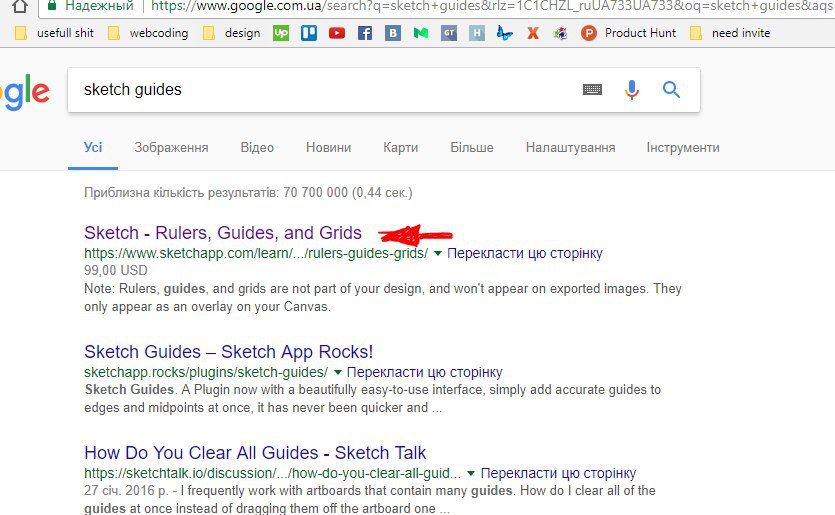Open the 'need invite' bookmarks folder
This screenshot has height=515, width=835.
pos(730,33)
